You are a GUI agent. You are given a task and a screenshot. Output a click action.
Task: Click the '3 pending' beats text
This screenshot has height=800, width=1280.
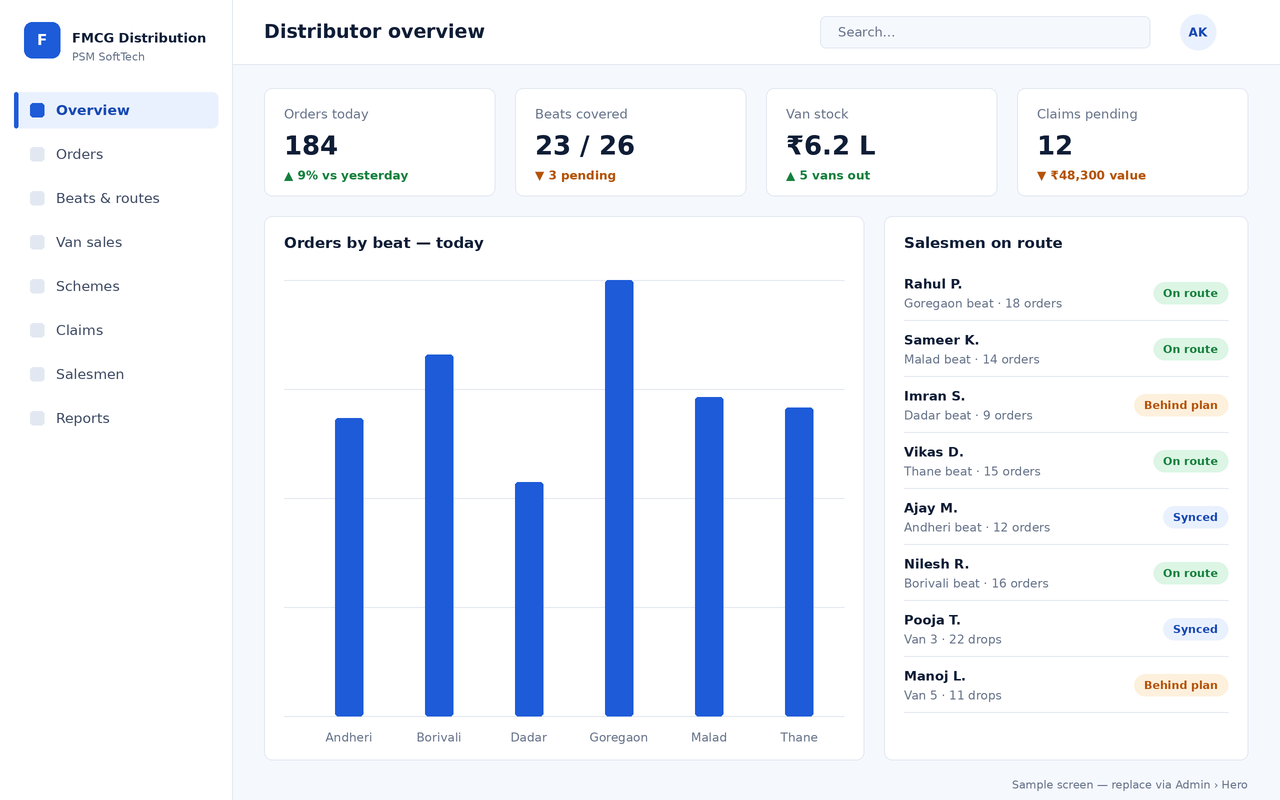(582, 176)
